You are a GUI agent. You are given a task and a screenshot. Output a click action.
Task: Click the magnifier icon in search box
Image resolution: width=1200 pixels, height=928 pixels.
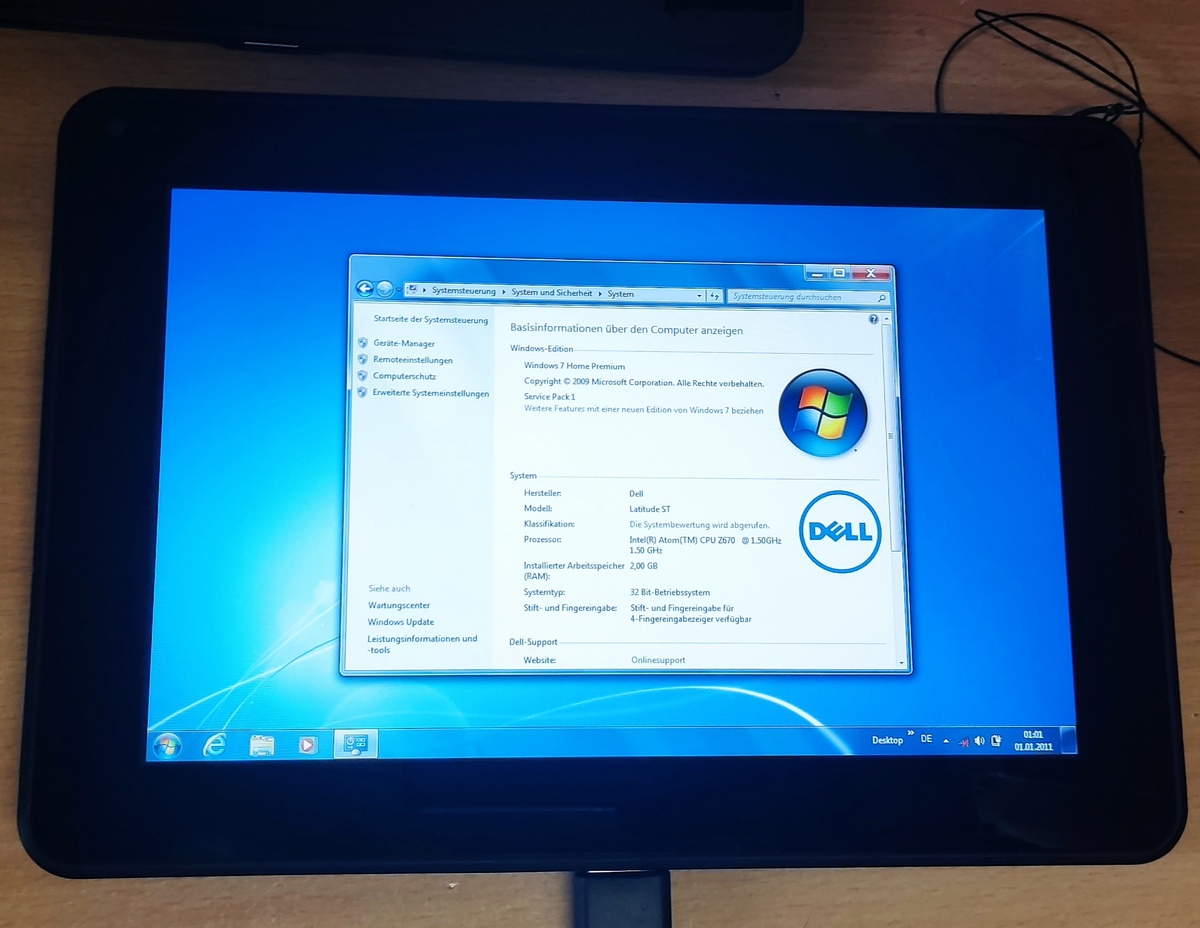881,298
